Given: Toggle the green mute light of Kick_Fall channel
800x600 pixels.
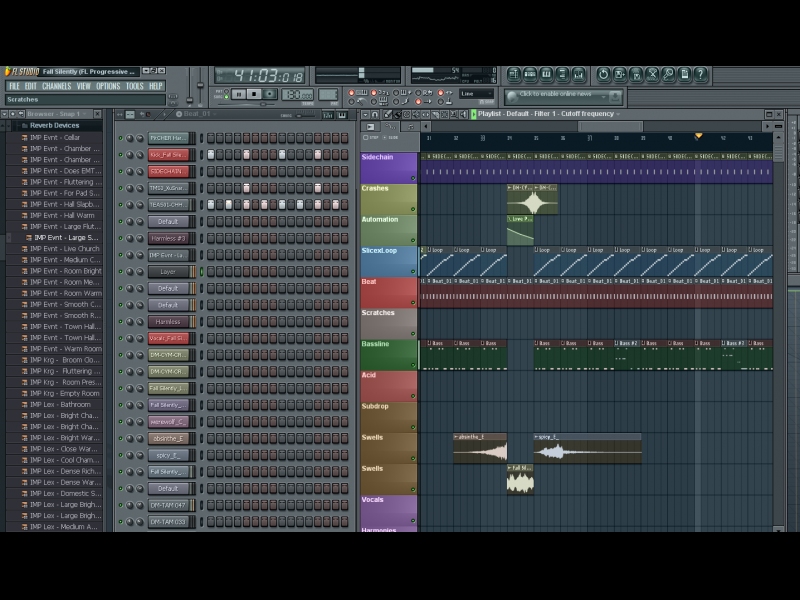Looking at the screenshot, I should pyautogui.click(x=120, y=155).
